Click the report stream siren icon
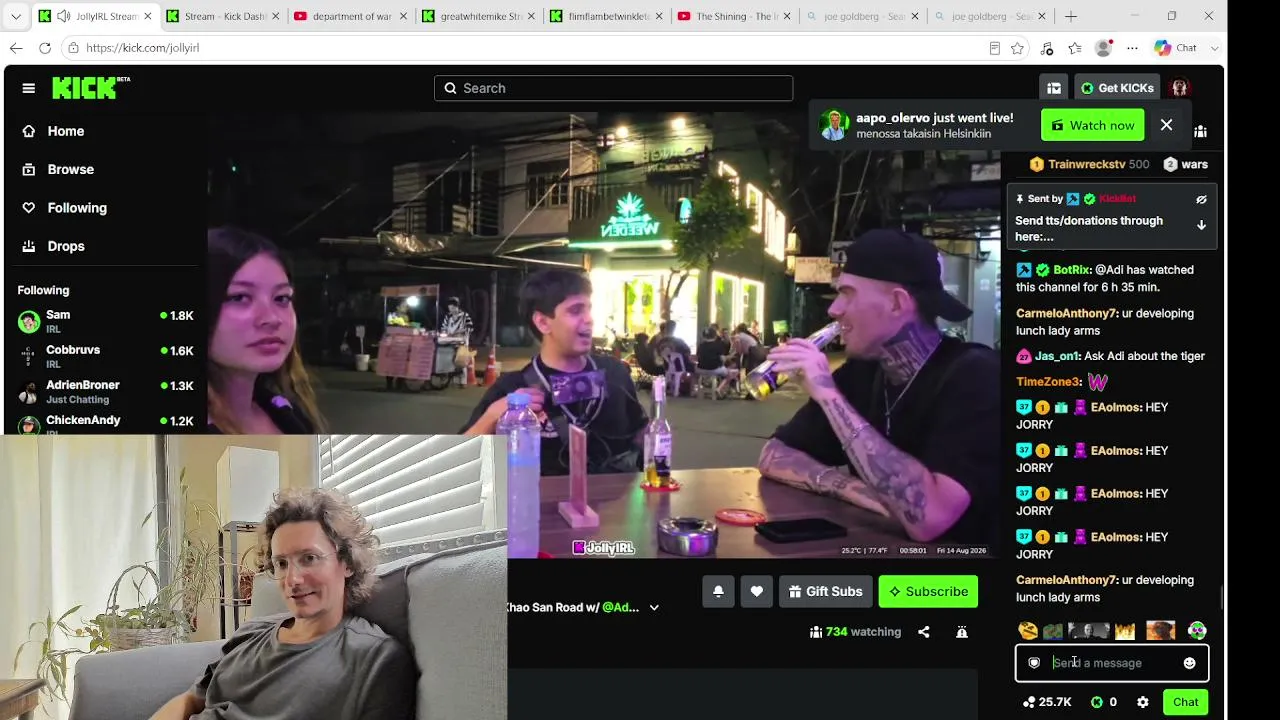 pyautogui.click(x=962, y=632)
